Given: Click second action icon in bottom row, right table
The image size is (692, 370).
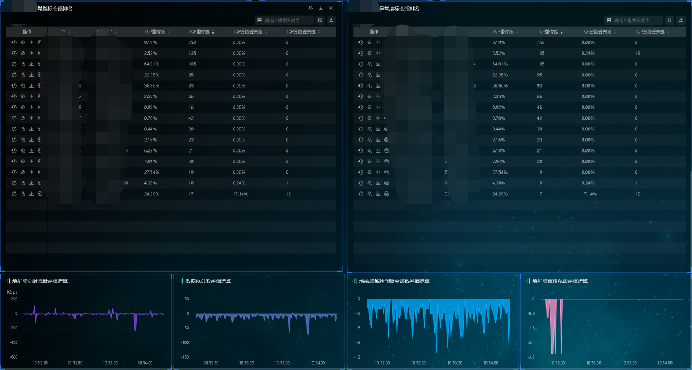Looking at the screenshot, I should [370, 193].
